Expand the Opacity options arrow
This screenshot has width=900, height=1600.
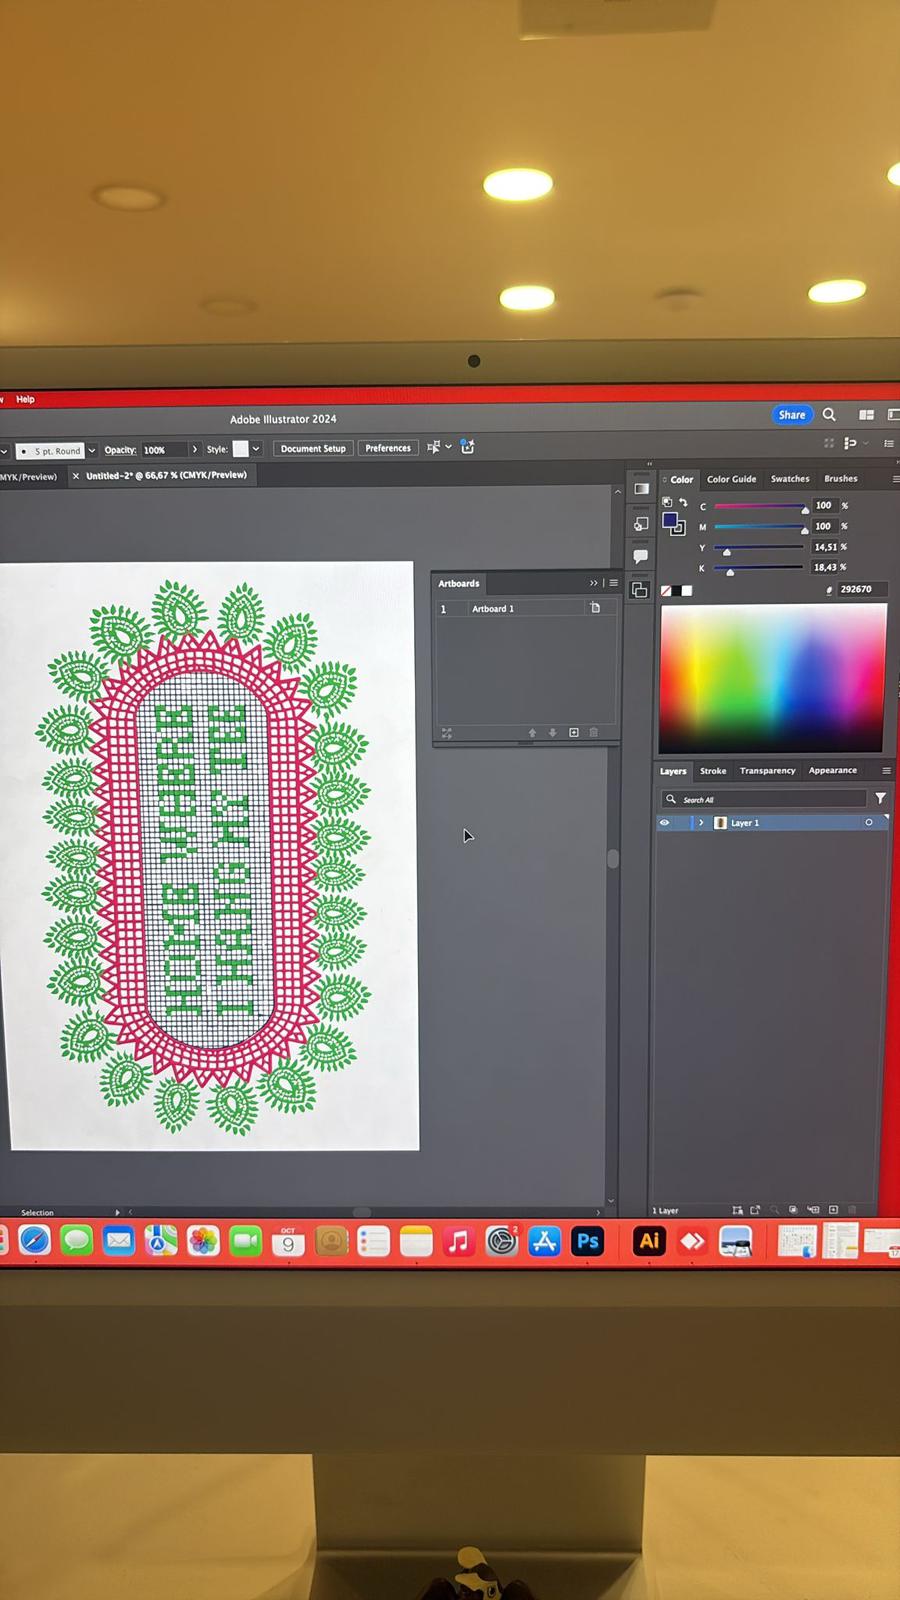point(195,449)
